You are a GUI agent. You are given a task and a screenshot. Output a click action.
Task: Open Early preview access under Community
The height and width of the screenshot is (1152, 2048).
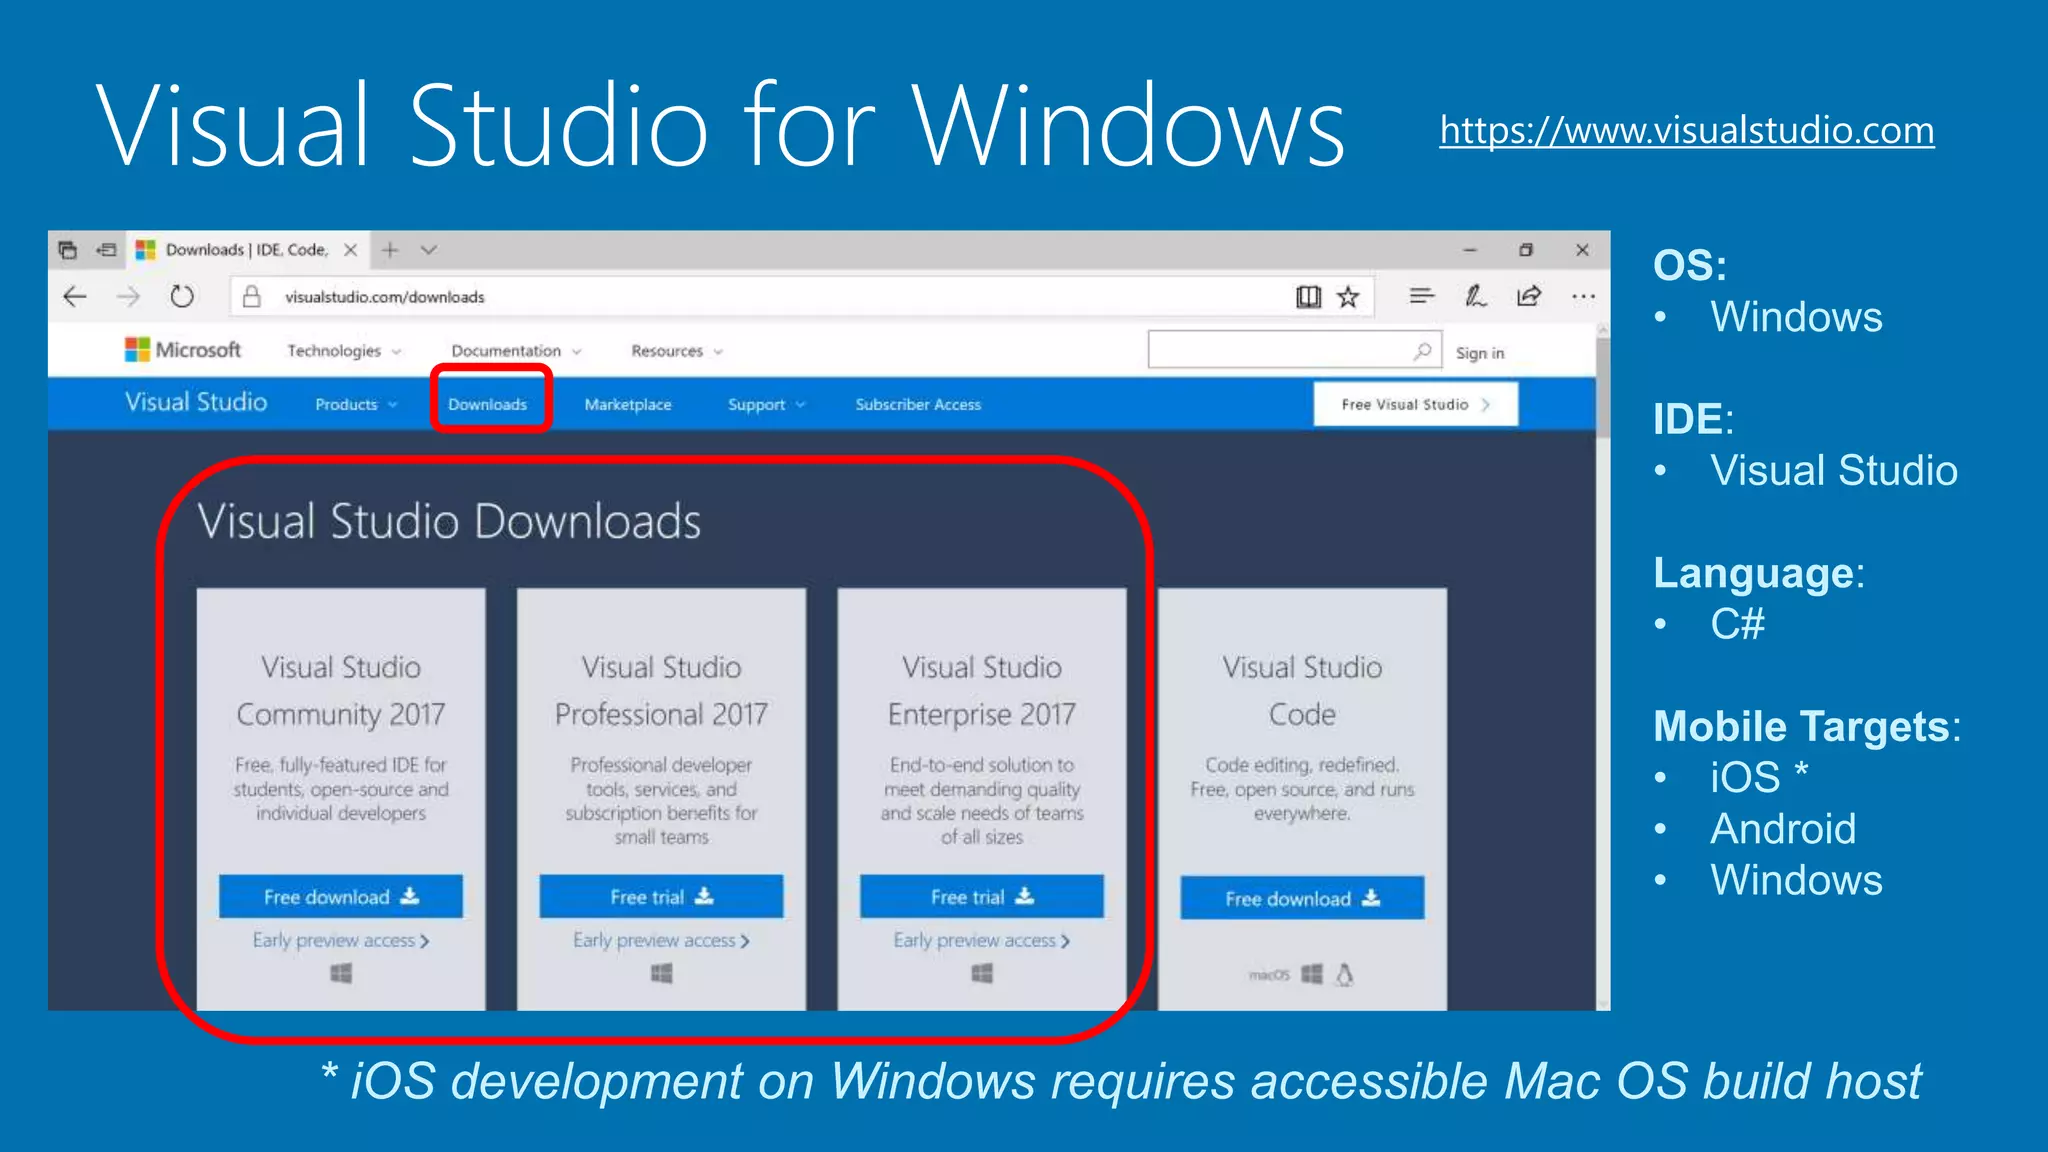point(341,940)
